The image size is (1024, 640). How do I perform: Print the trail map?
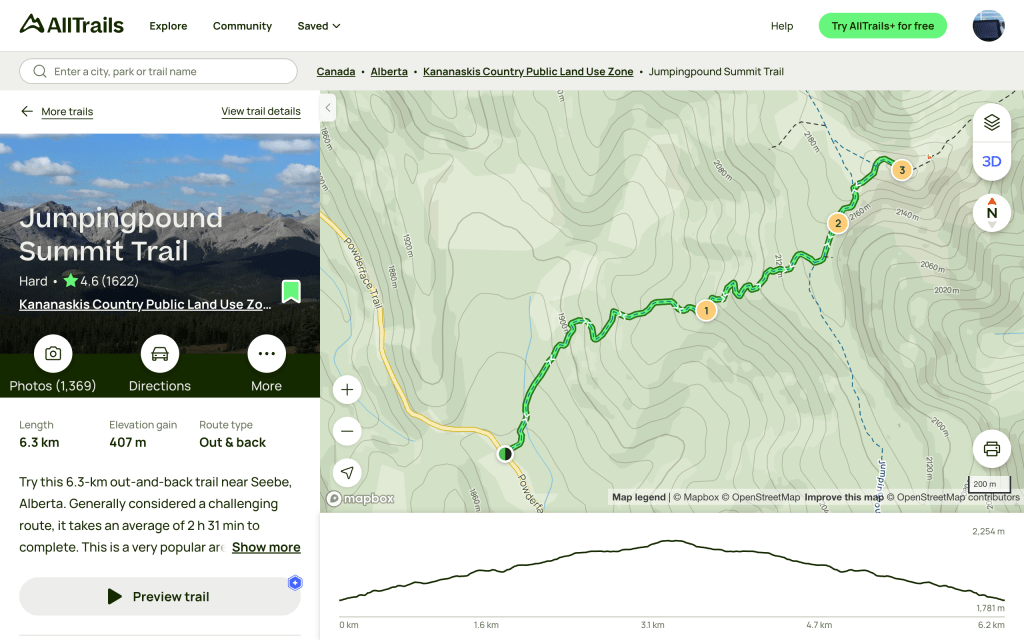(991, 449)
